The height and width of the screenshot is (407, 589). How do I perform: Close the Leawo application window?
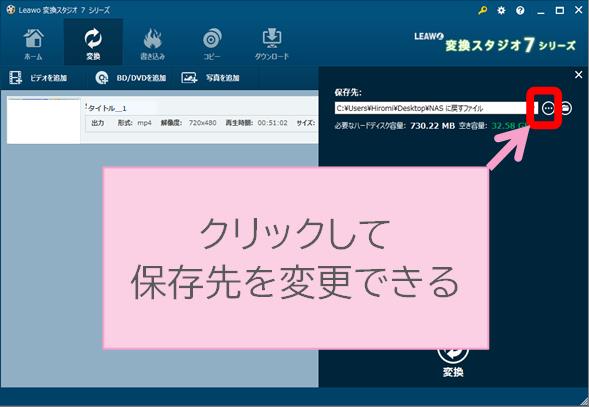(x=579, y=10)
